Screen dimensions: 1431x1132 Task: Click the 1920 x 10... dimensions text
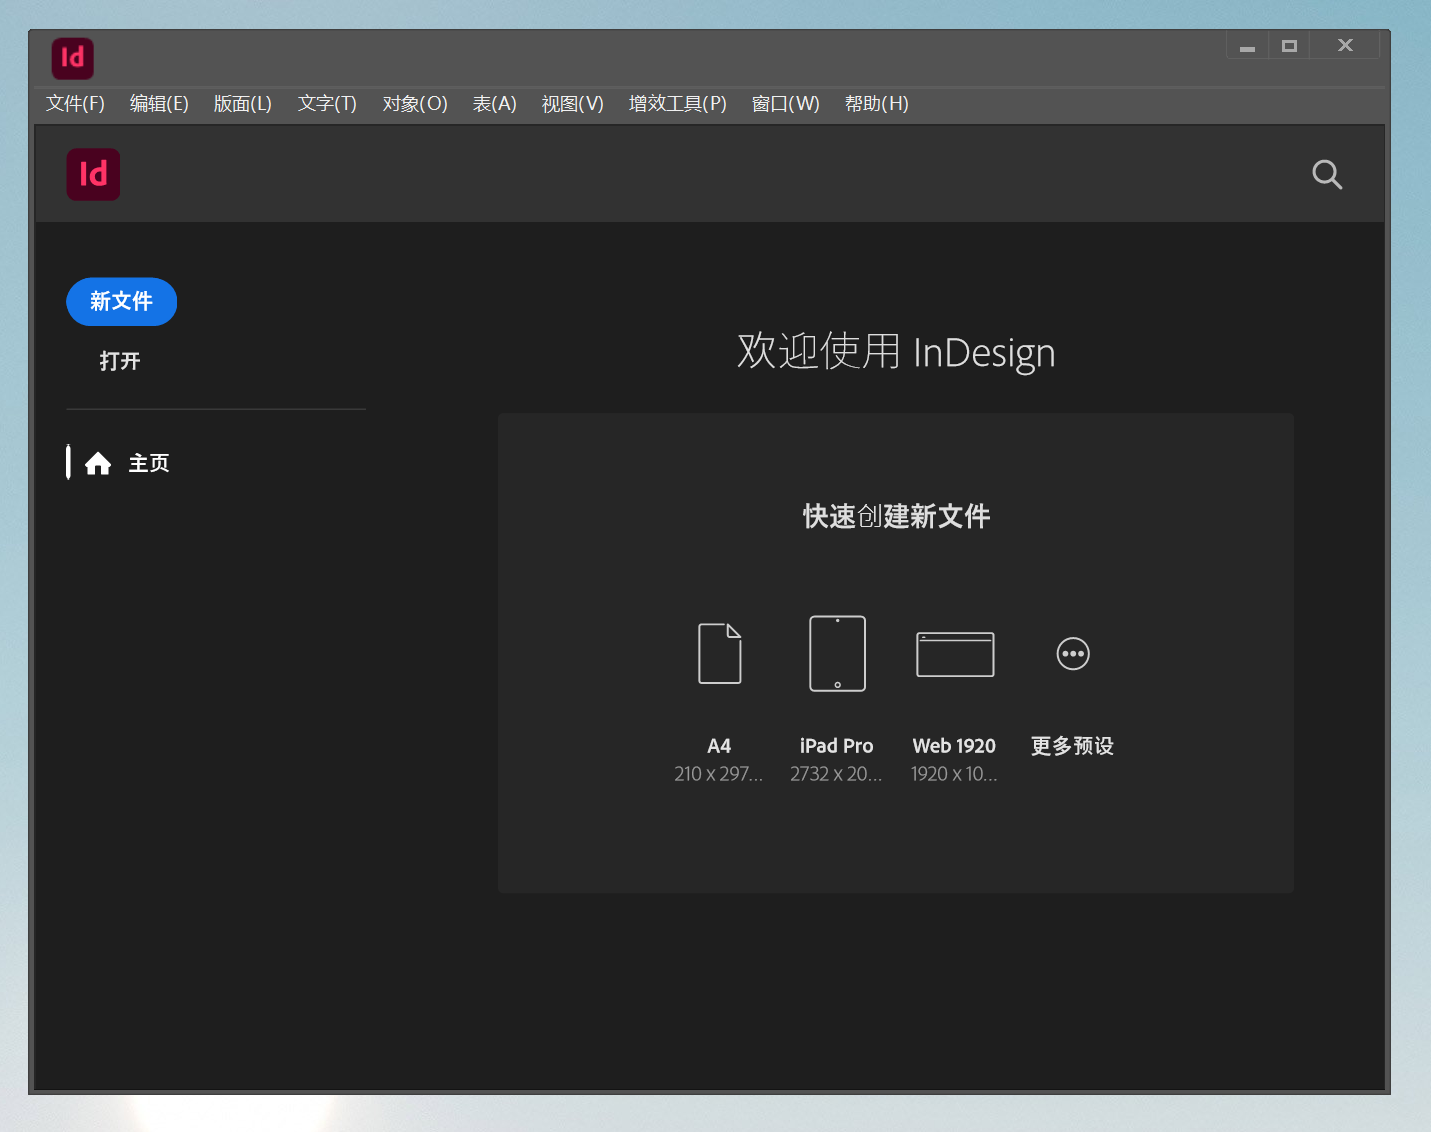(x=954, y=774)
